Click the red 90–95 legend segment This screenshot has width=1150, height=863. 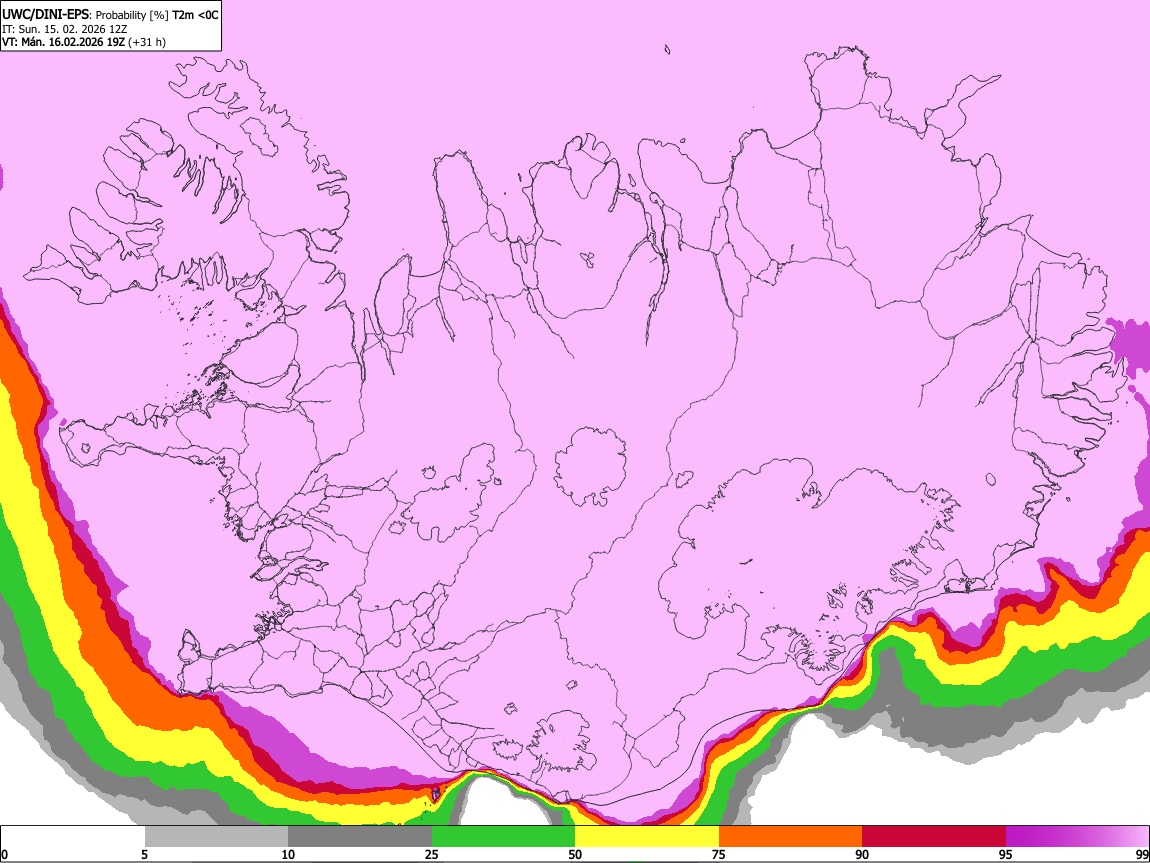(934, 837)
